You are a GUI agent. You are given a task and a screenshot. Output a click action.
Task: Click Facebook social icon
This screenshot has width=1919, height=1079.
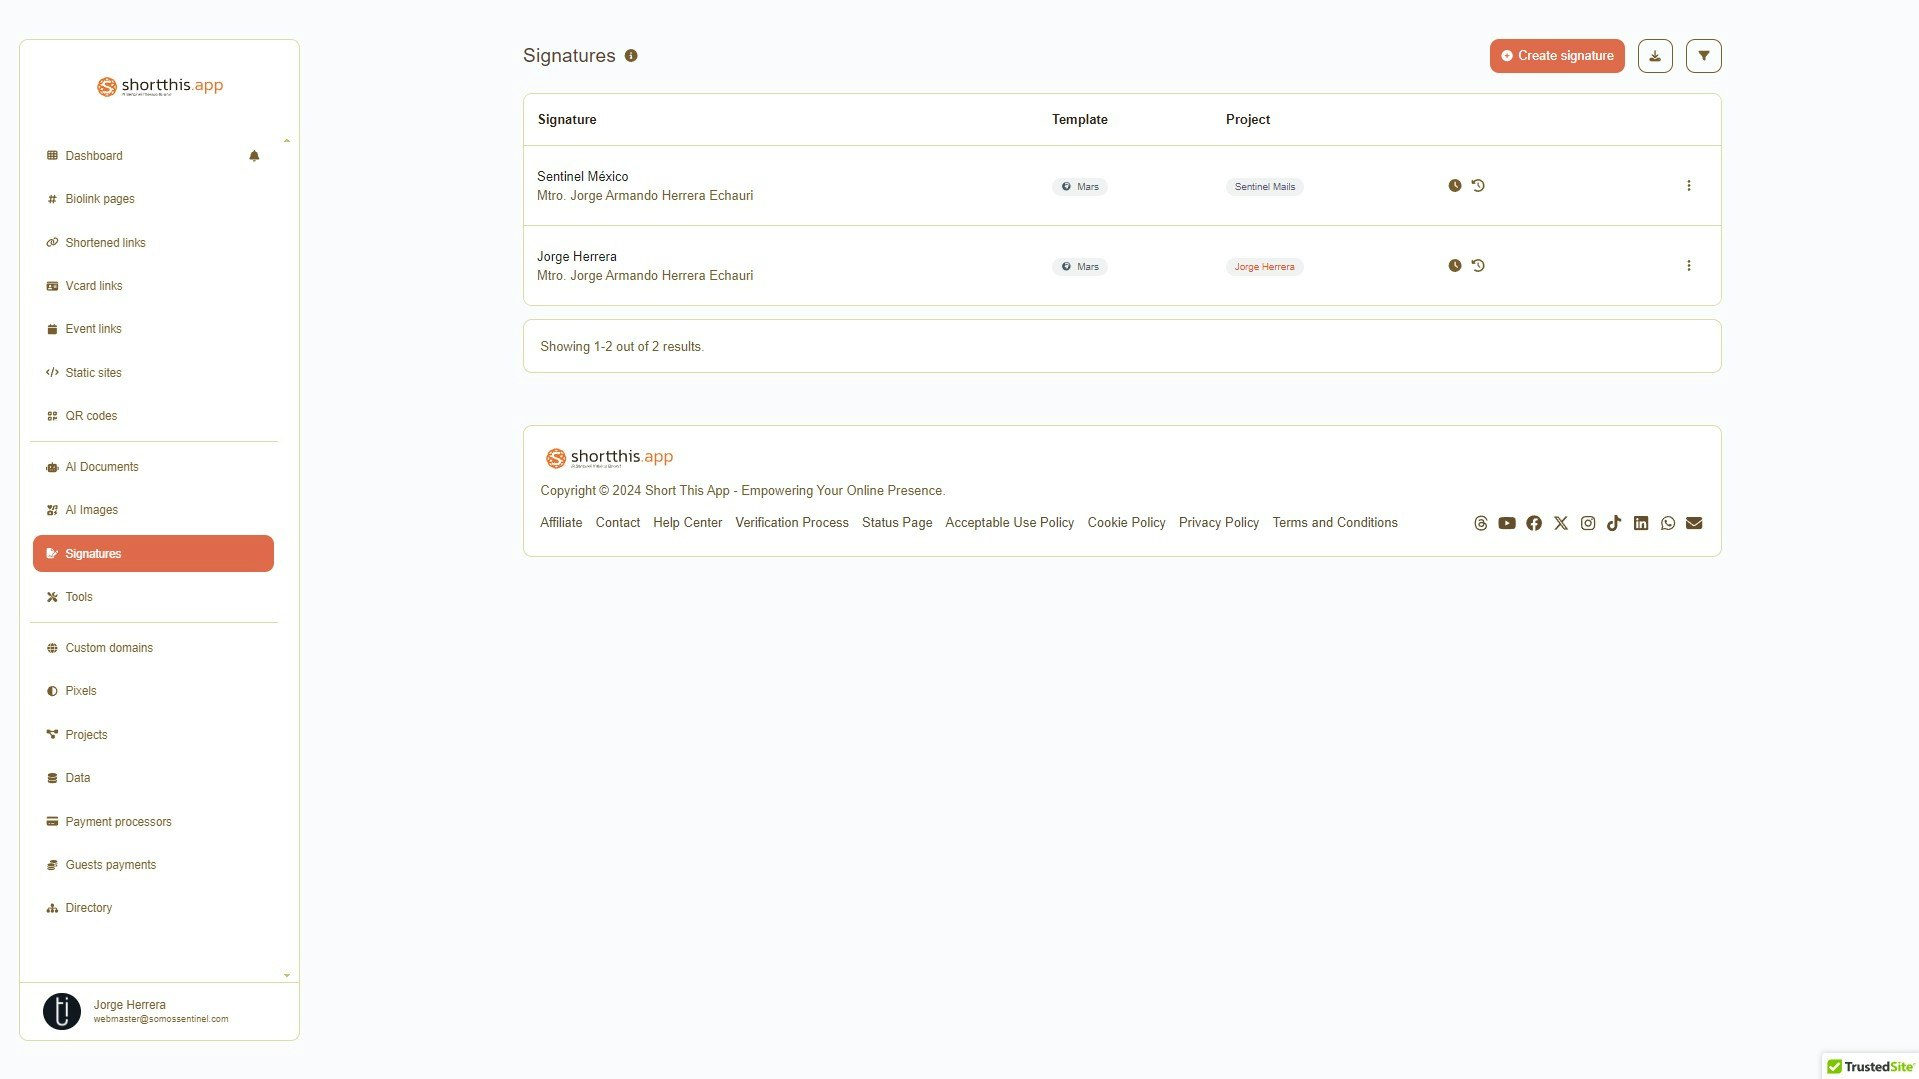tap(1534, 524)
